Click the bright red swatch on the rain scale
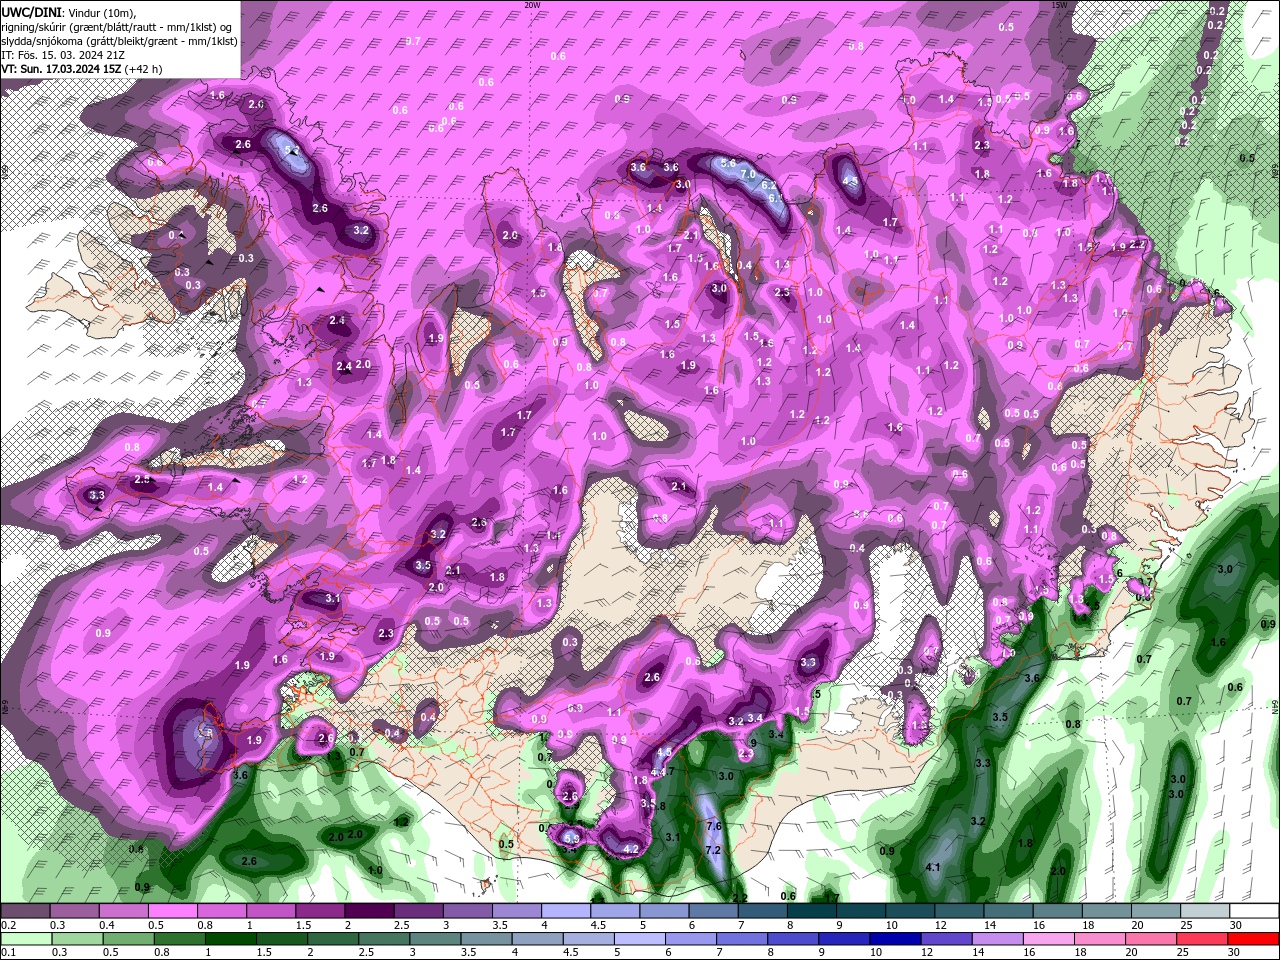The image size is (1280, 960). pos(1254,938)
